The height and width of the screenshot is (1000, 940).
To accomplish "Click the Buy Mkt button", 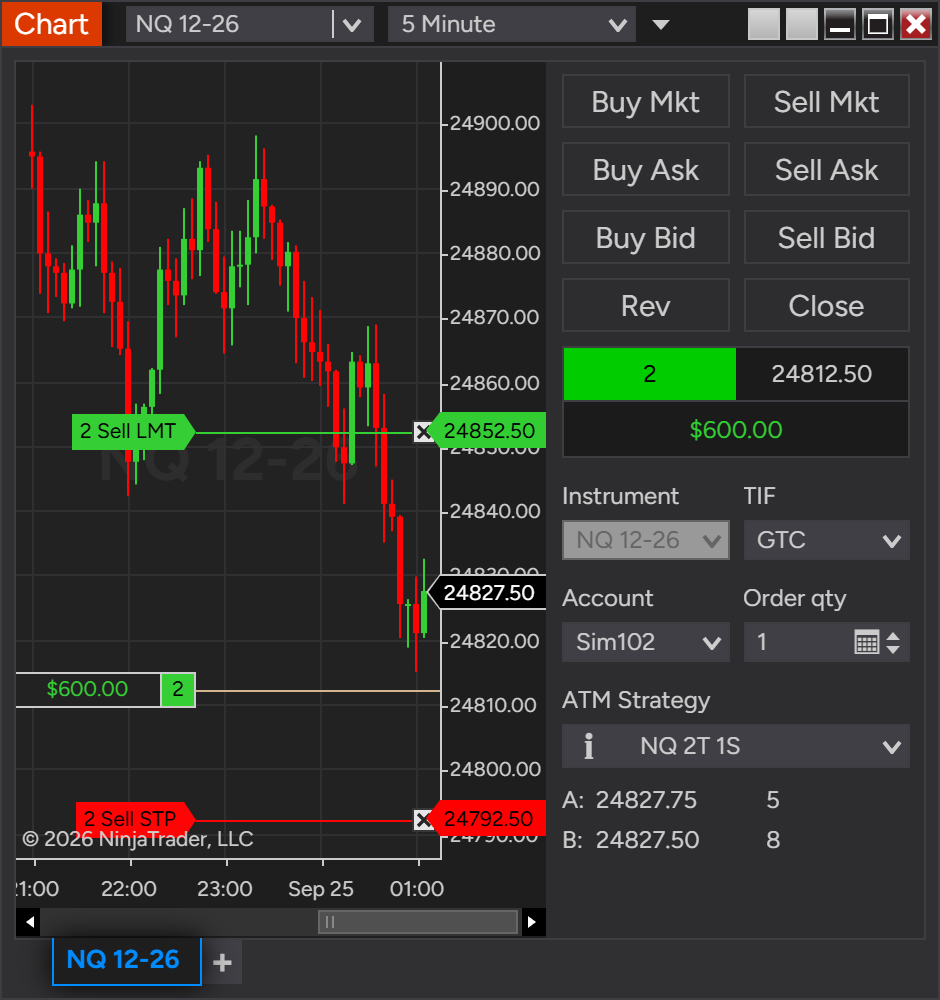I will (645, 101).
